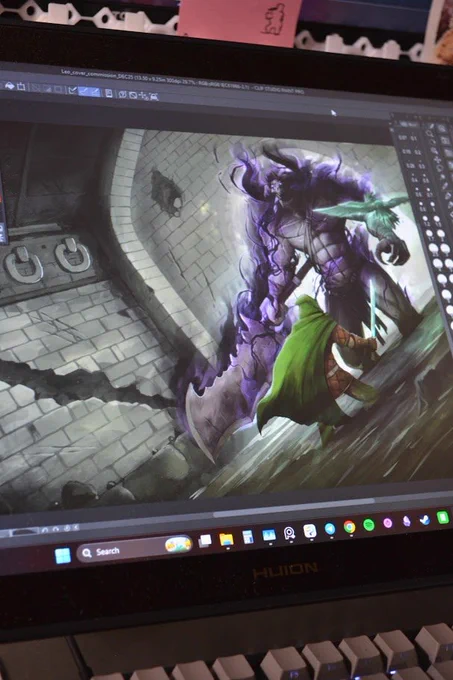Choose brush size preset 0.2

pyautogui.click(x=418, y=150)
